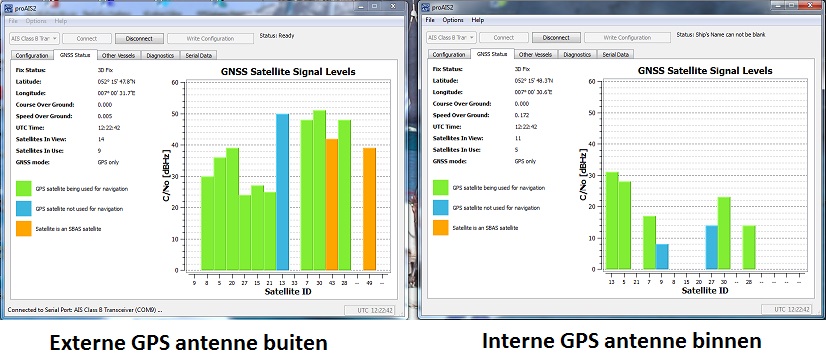Click the orange satellite 49 bar in left chart
Viewport: 826px width, 364px height.
coord(370,209)
